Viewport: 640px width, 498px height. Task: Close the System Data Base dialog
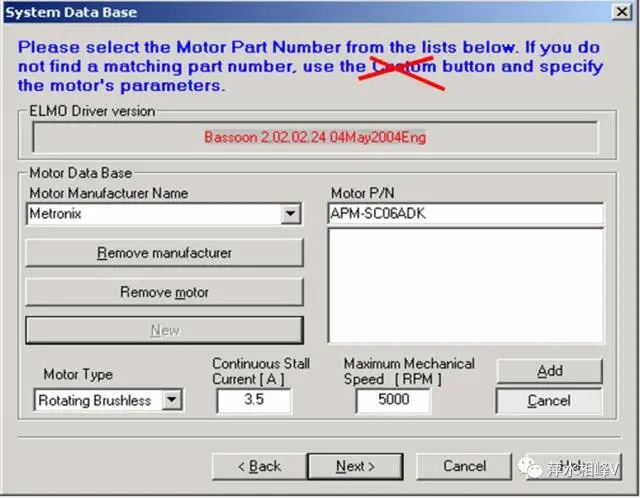(621, 13)
